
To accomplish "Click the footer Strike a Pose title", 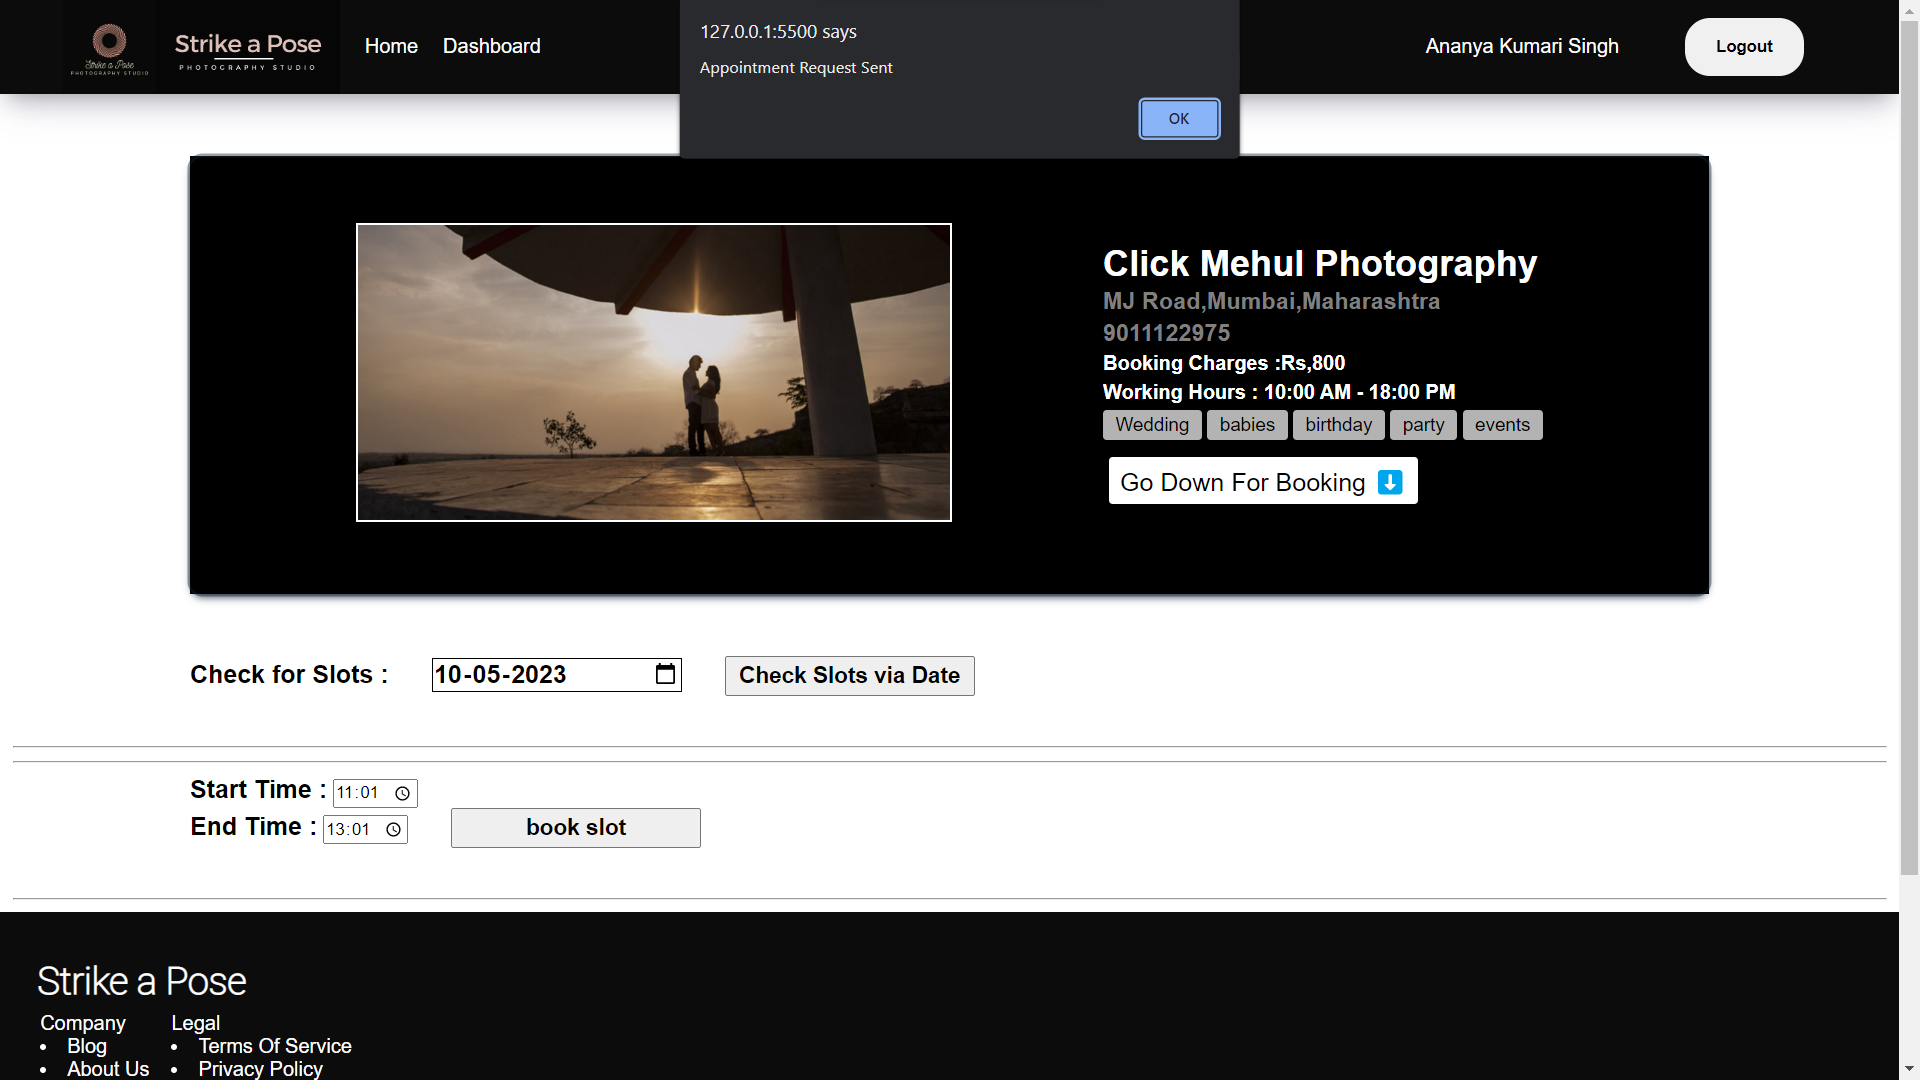I will (x=142, y=981).
